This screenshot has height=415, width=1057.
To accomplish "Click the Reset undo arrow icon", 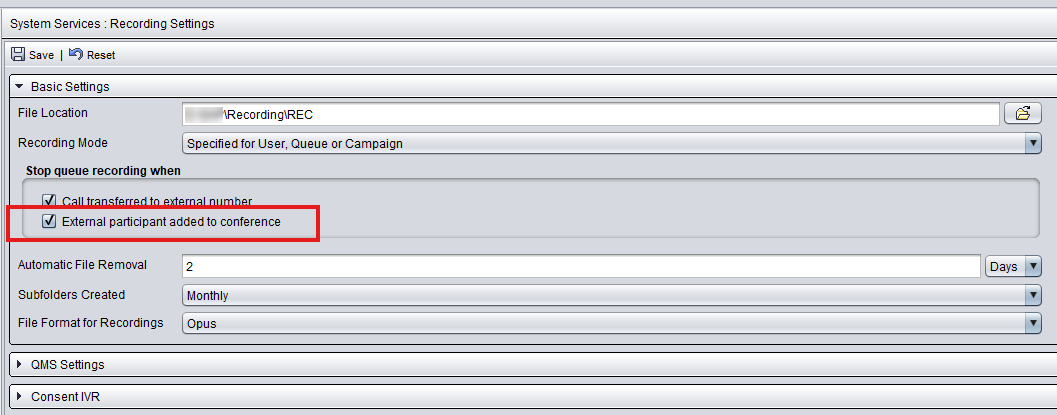I will (x=76, y=54).
